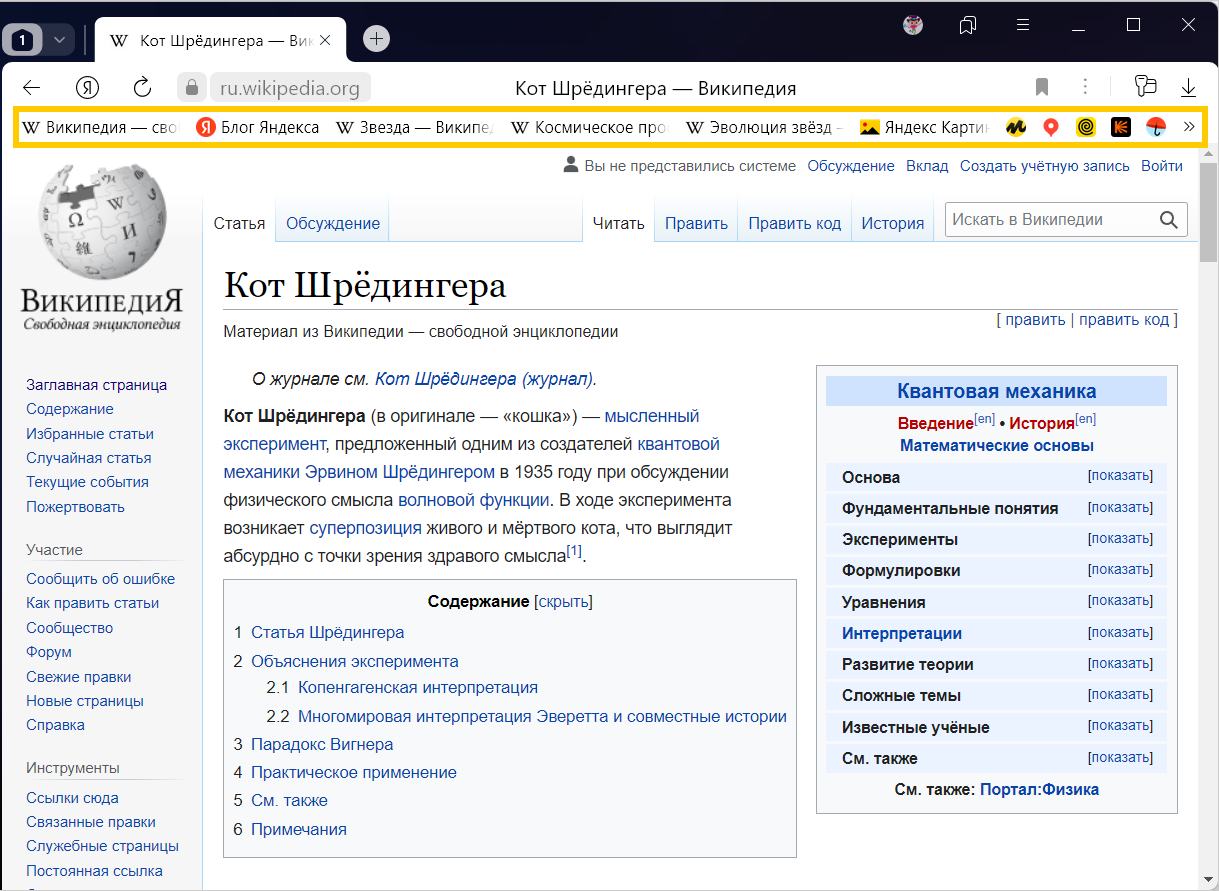Open the downloads arrow icon
This screenshot has width=1219, height=891.
tap(1188, 88)
